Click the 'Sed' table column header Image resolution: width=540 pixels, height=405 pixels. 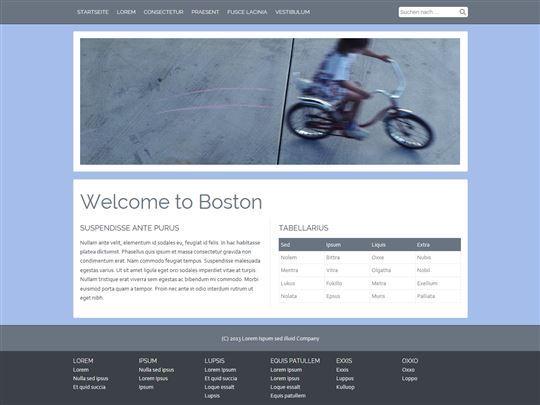[x=285, y=245]
